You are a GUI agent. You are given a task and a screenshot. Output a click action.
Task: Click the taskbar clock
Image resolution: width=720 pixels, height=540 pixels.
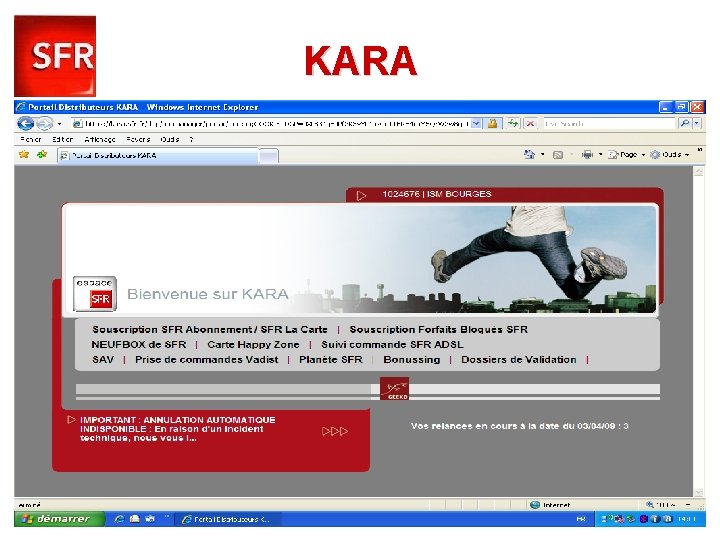[686, 519]
